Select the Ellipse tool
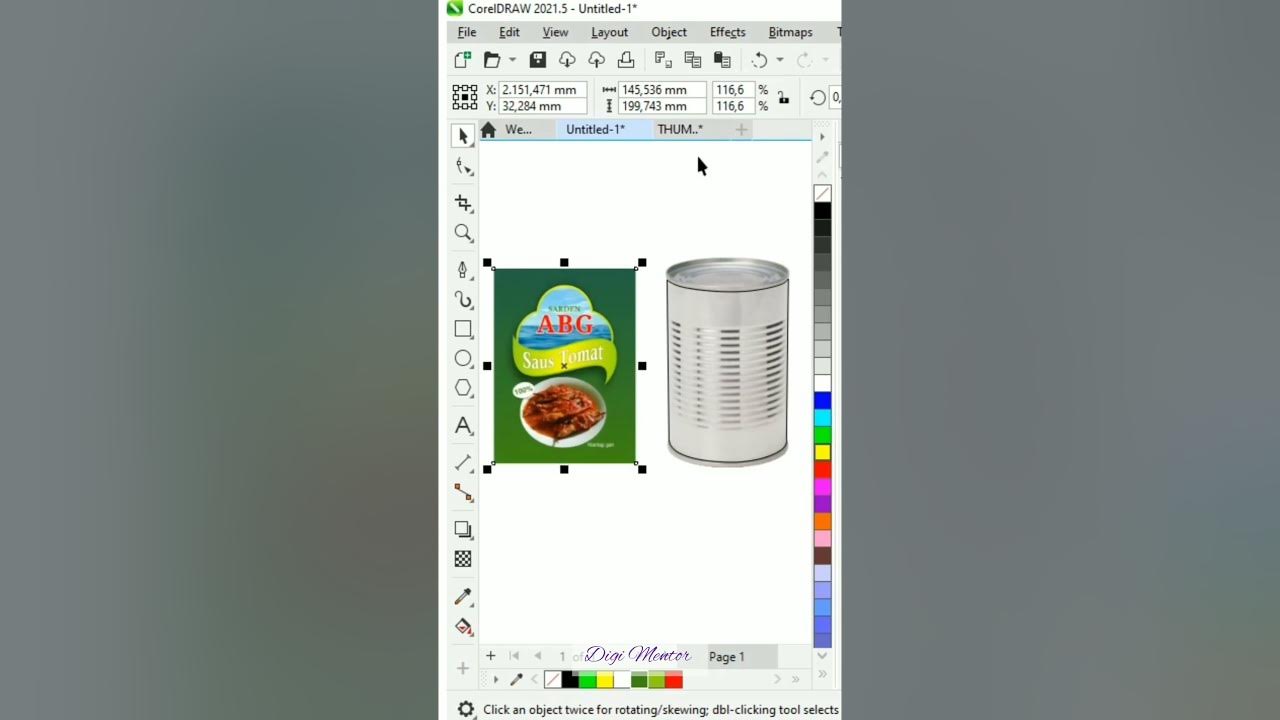Image resolution: width=1280 pixels, height=720 pixels. [463, 358]
